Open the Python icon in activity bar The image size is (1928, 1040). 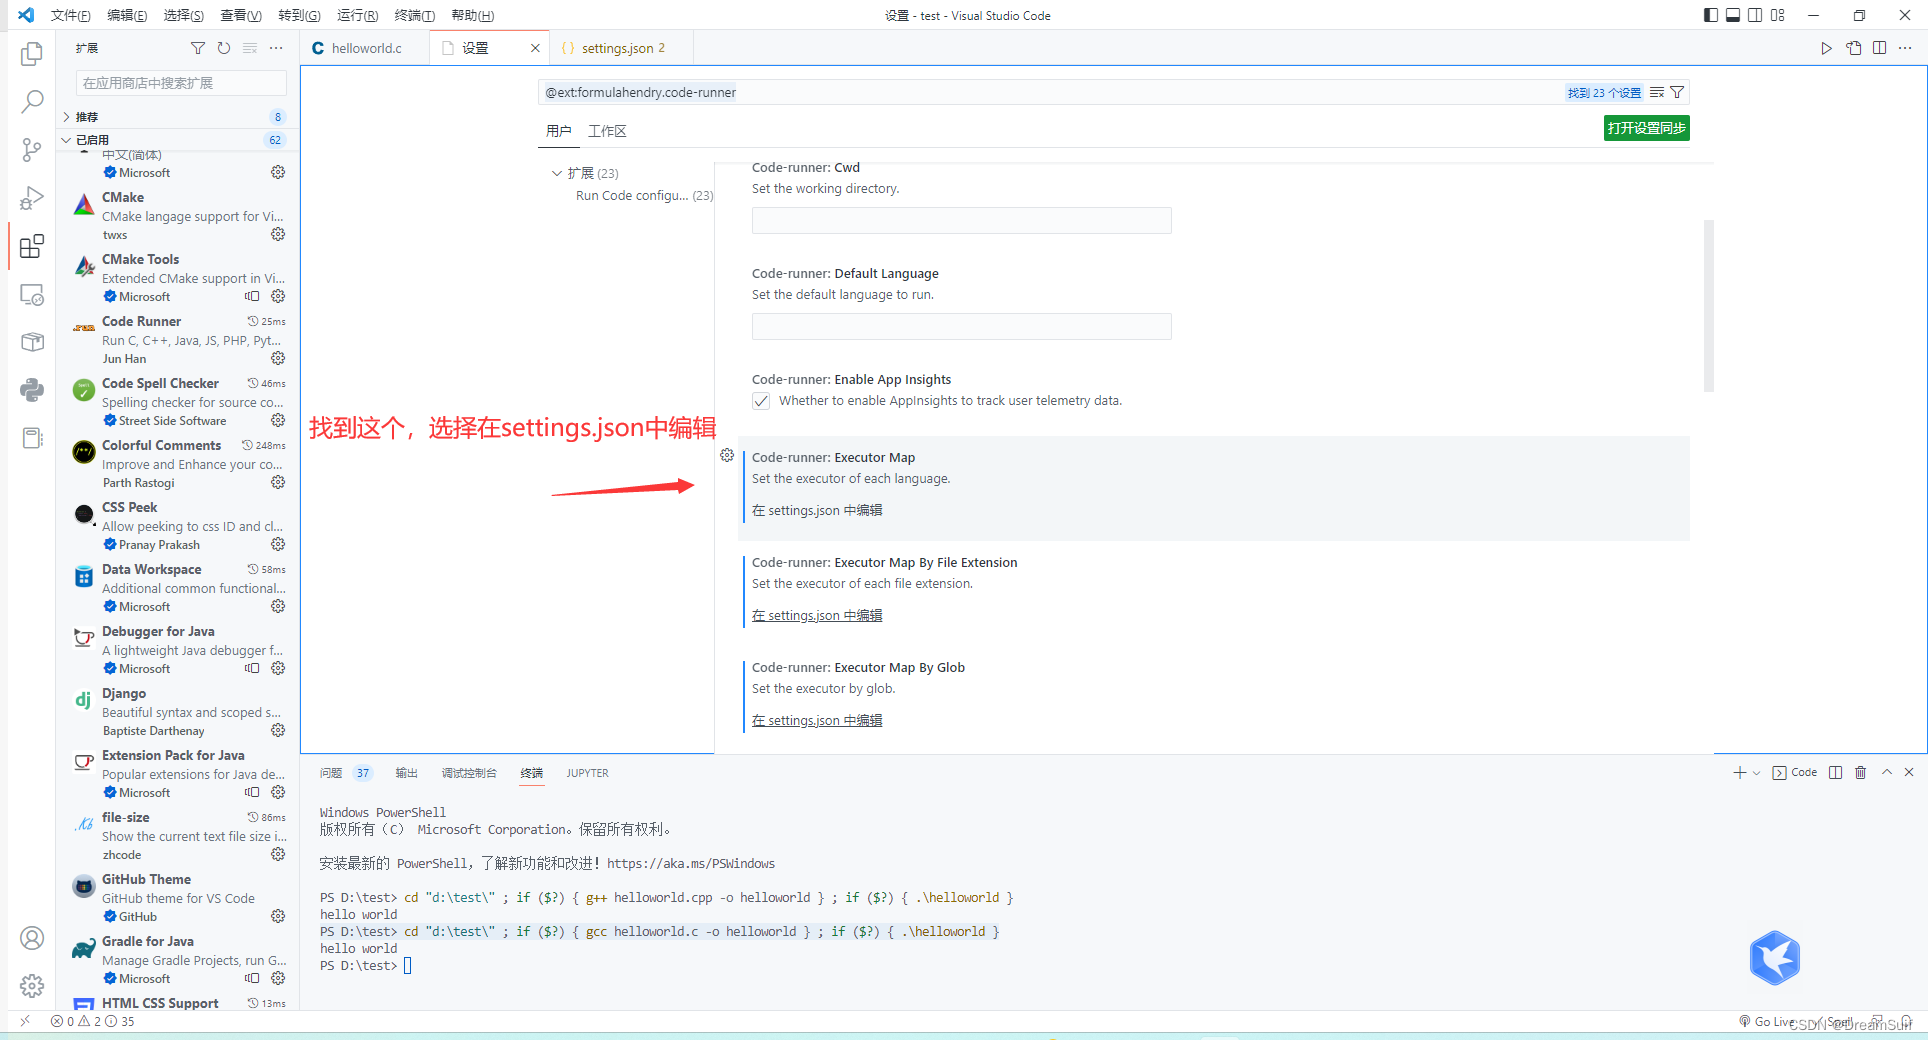click(x=32, y=390)
